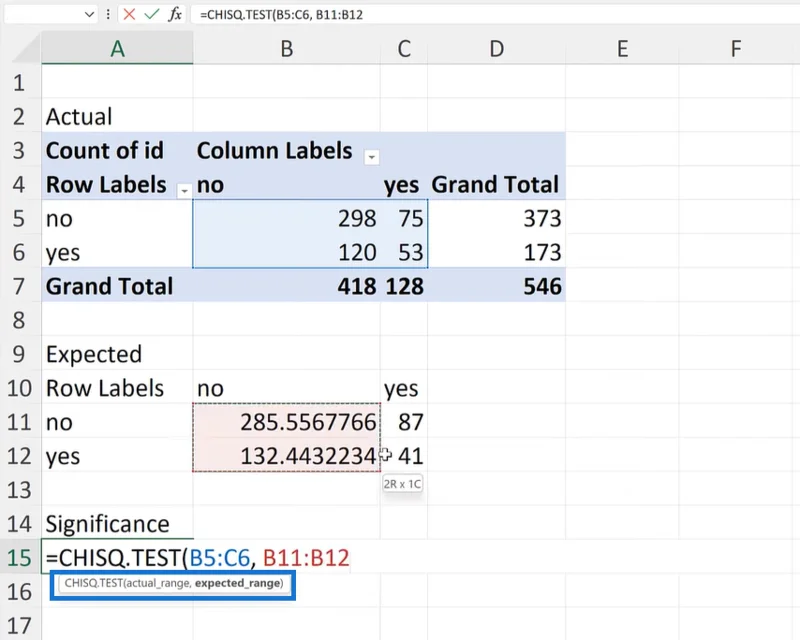Click the 'Count of id' cell
The image size is (800, 640).
pyautogui.click(x=117, y=150)
